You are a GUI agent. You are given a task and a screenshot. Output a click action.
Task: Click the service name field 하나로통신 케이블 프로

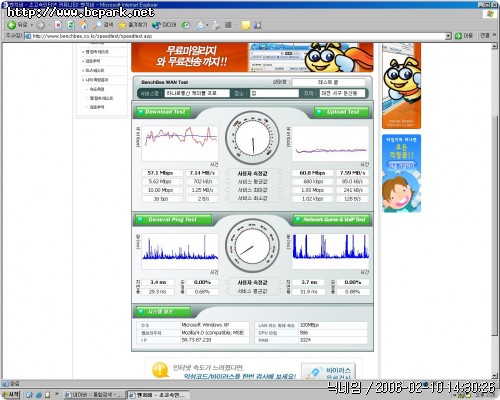click(x=197, y=93)
